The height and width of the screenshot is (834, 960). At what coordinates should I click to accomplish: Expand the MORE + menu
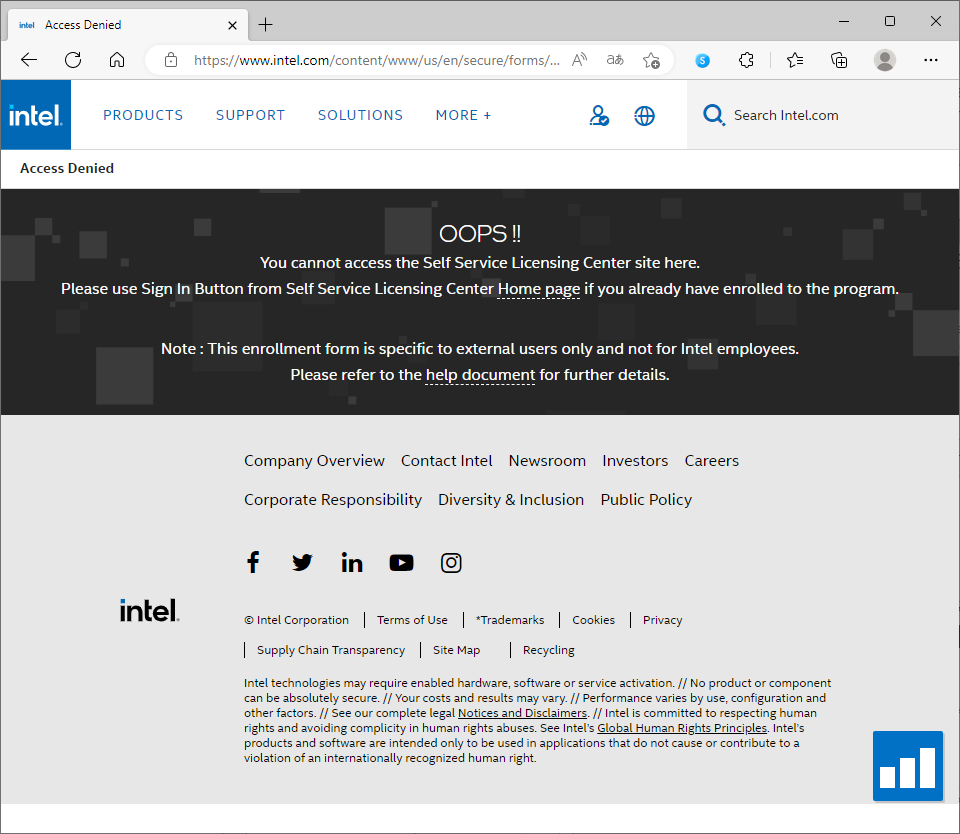tap(463, 115)
